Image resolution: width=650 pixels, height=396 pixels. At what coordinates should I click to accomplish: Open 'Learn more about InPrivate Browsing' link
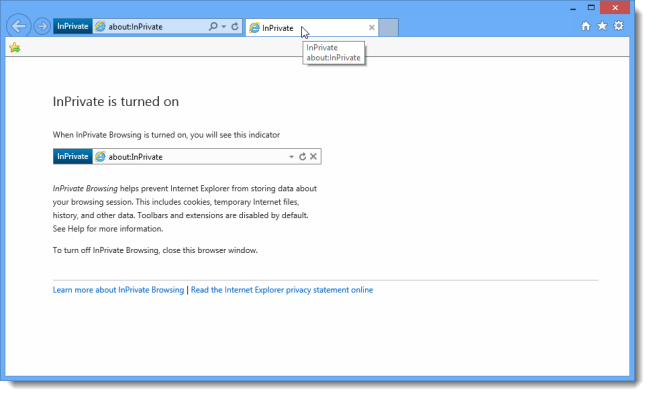(118, 290)
